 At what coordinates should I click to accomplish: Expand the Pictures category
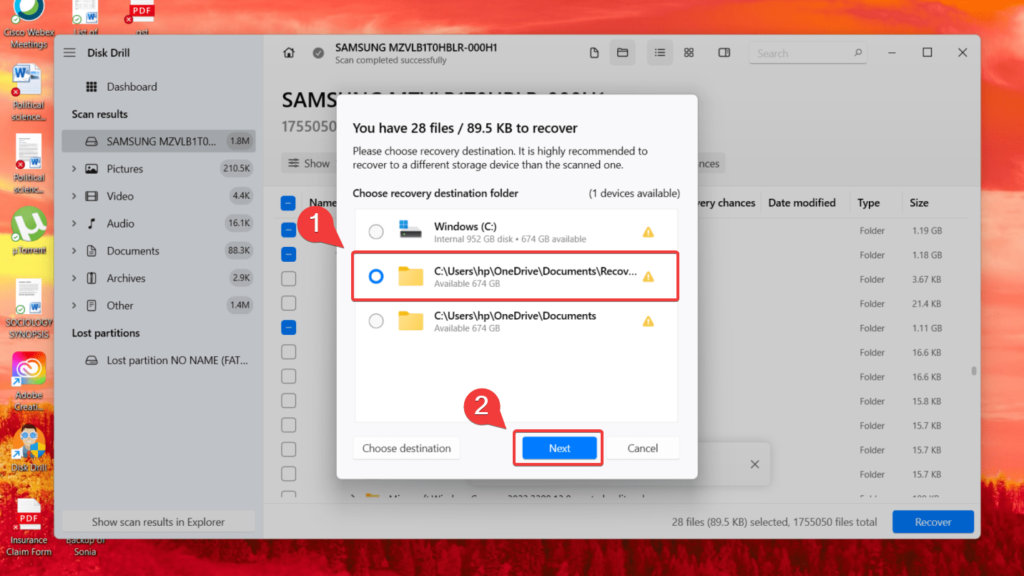(74, 169)
